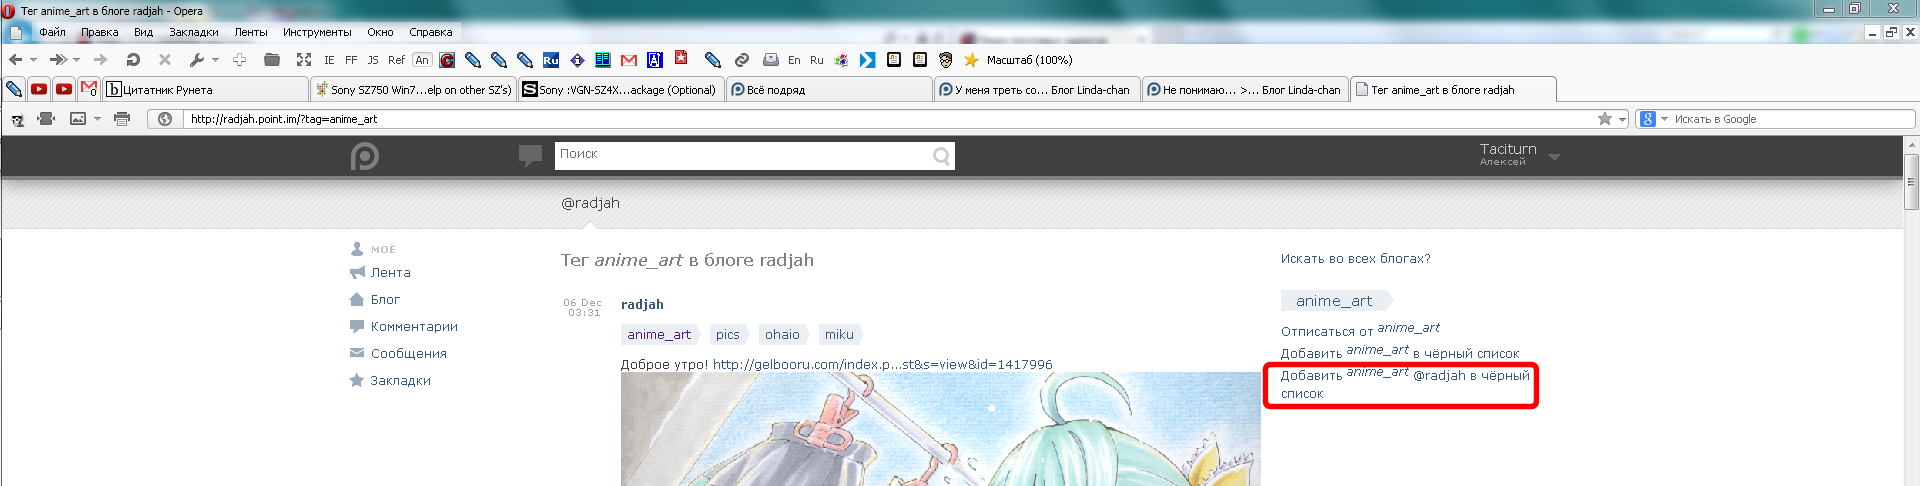This screenshot has height=486, width=1920.
Task: Click the folder icon in the toolbar
Action: coord(271,60)
